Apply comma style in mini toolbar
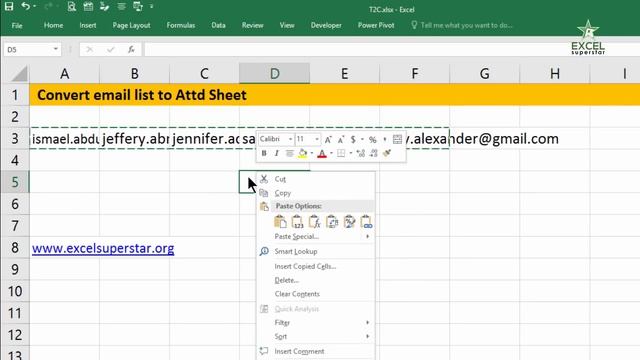The width and height of the screenshot is (640, 360). (384, 140)
